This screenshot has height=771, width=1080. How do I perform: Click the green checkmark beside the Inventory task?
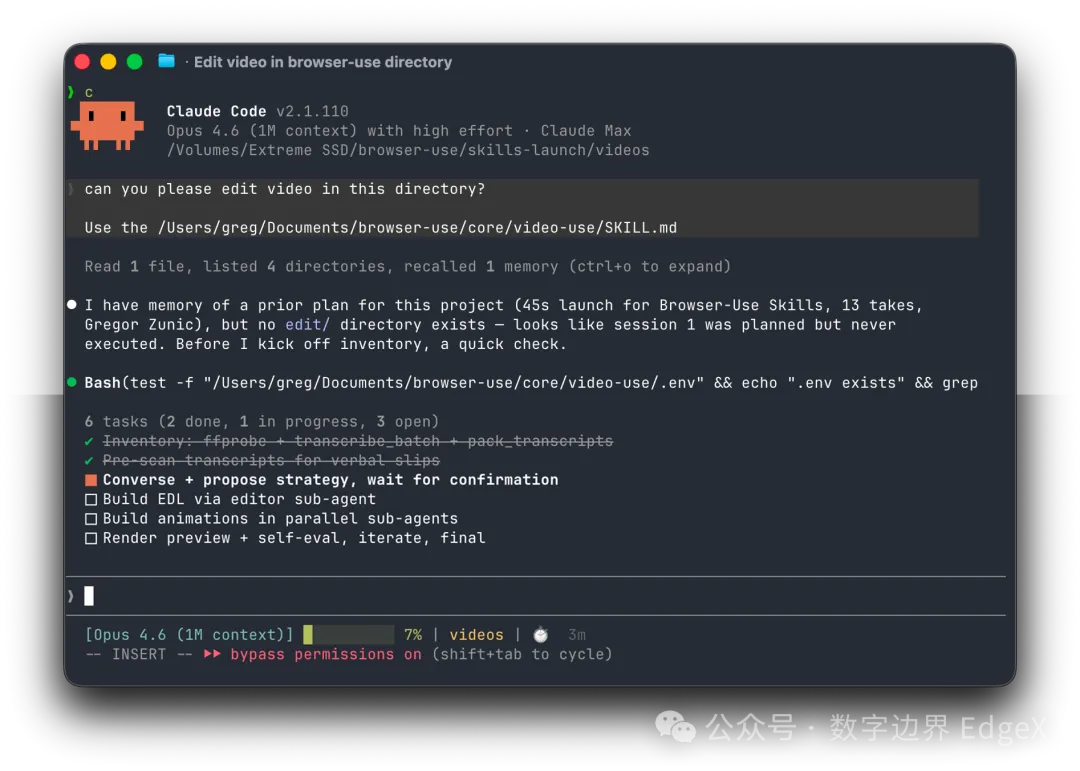tap(90, 441)
